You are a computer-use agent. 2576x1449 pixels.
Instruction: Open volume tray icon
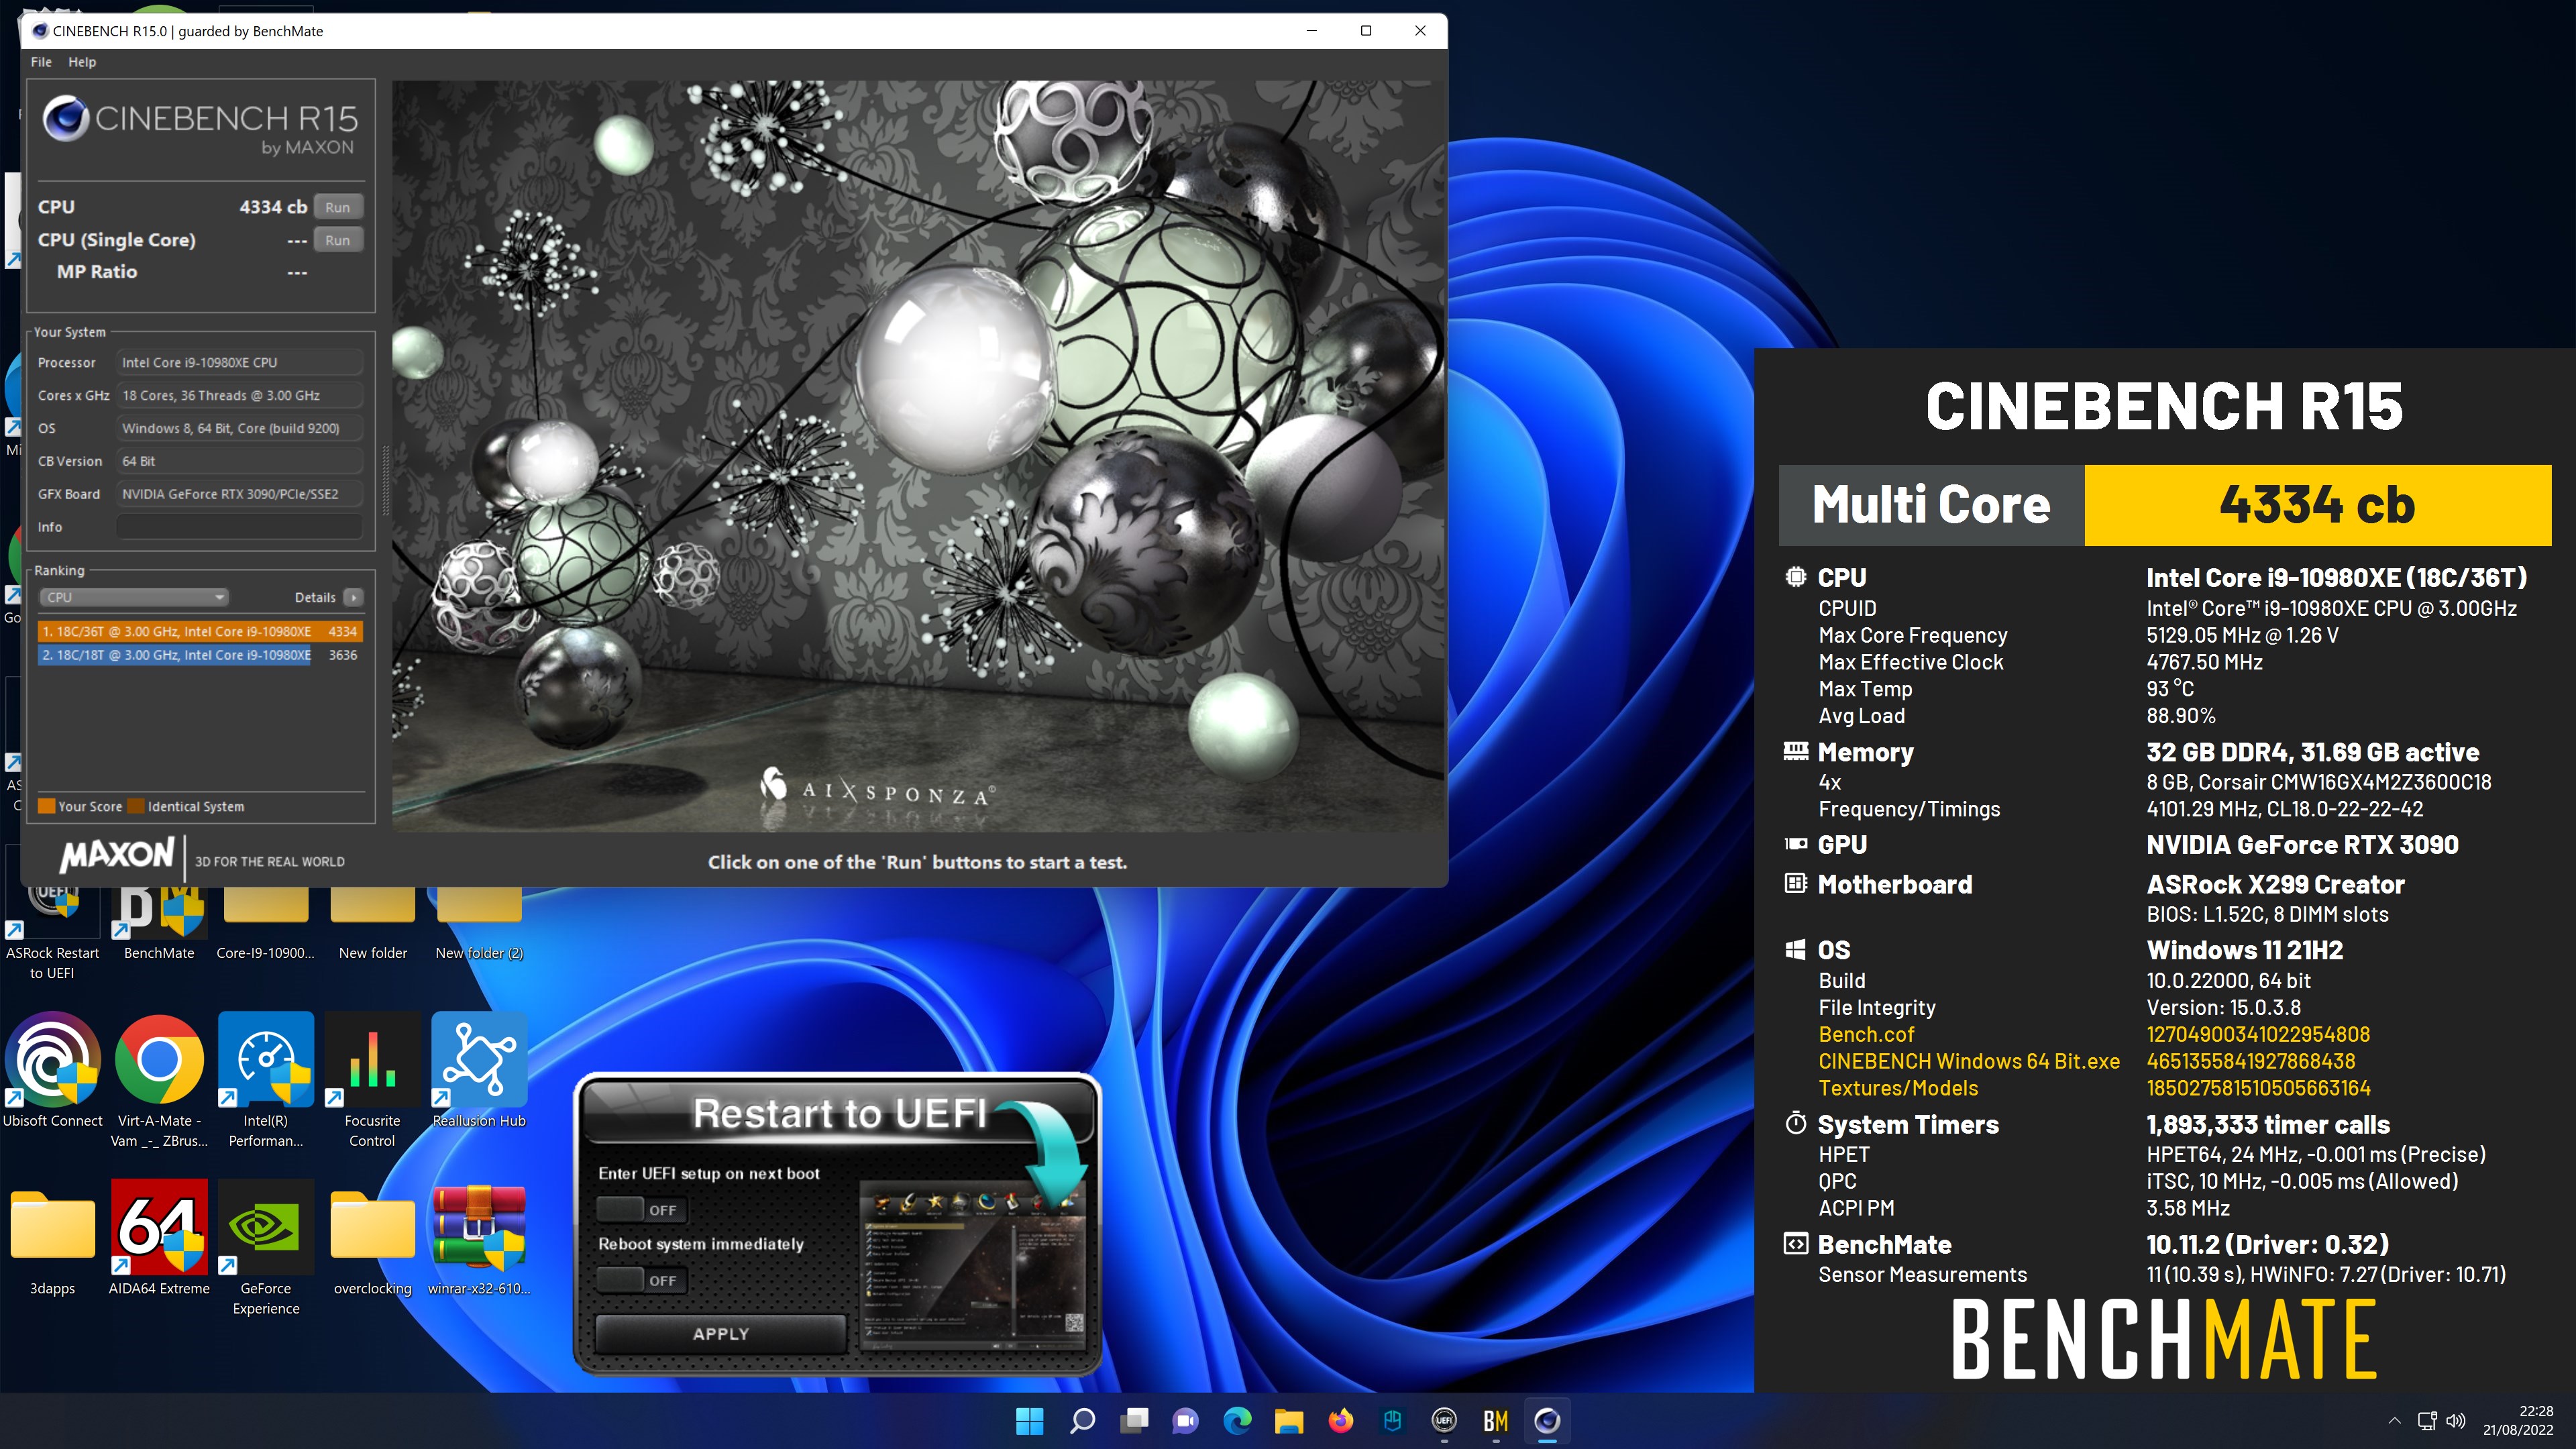point(2456,1420)
